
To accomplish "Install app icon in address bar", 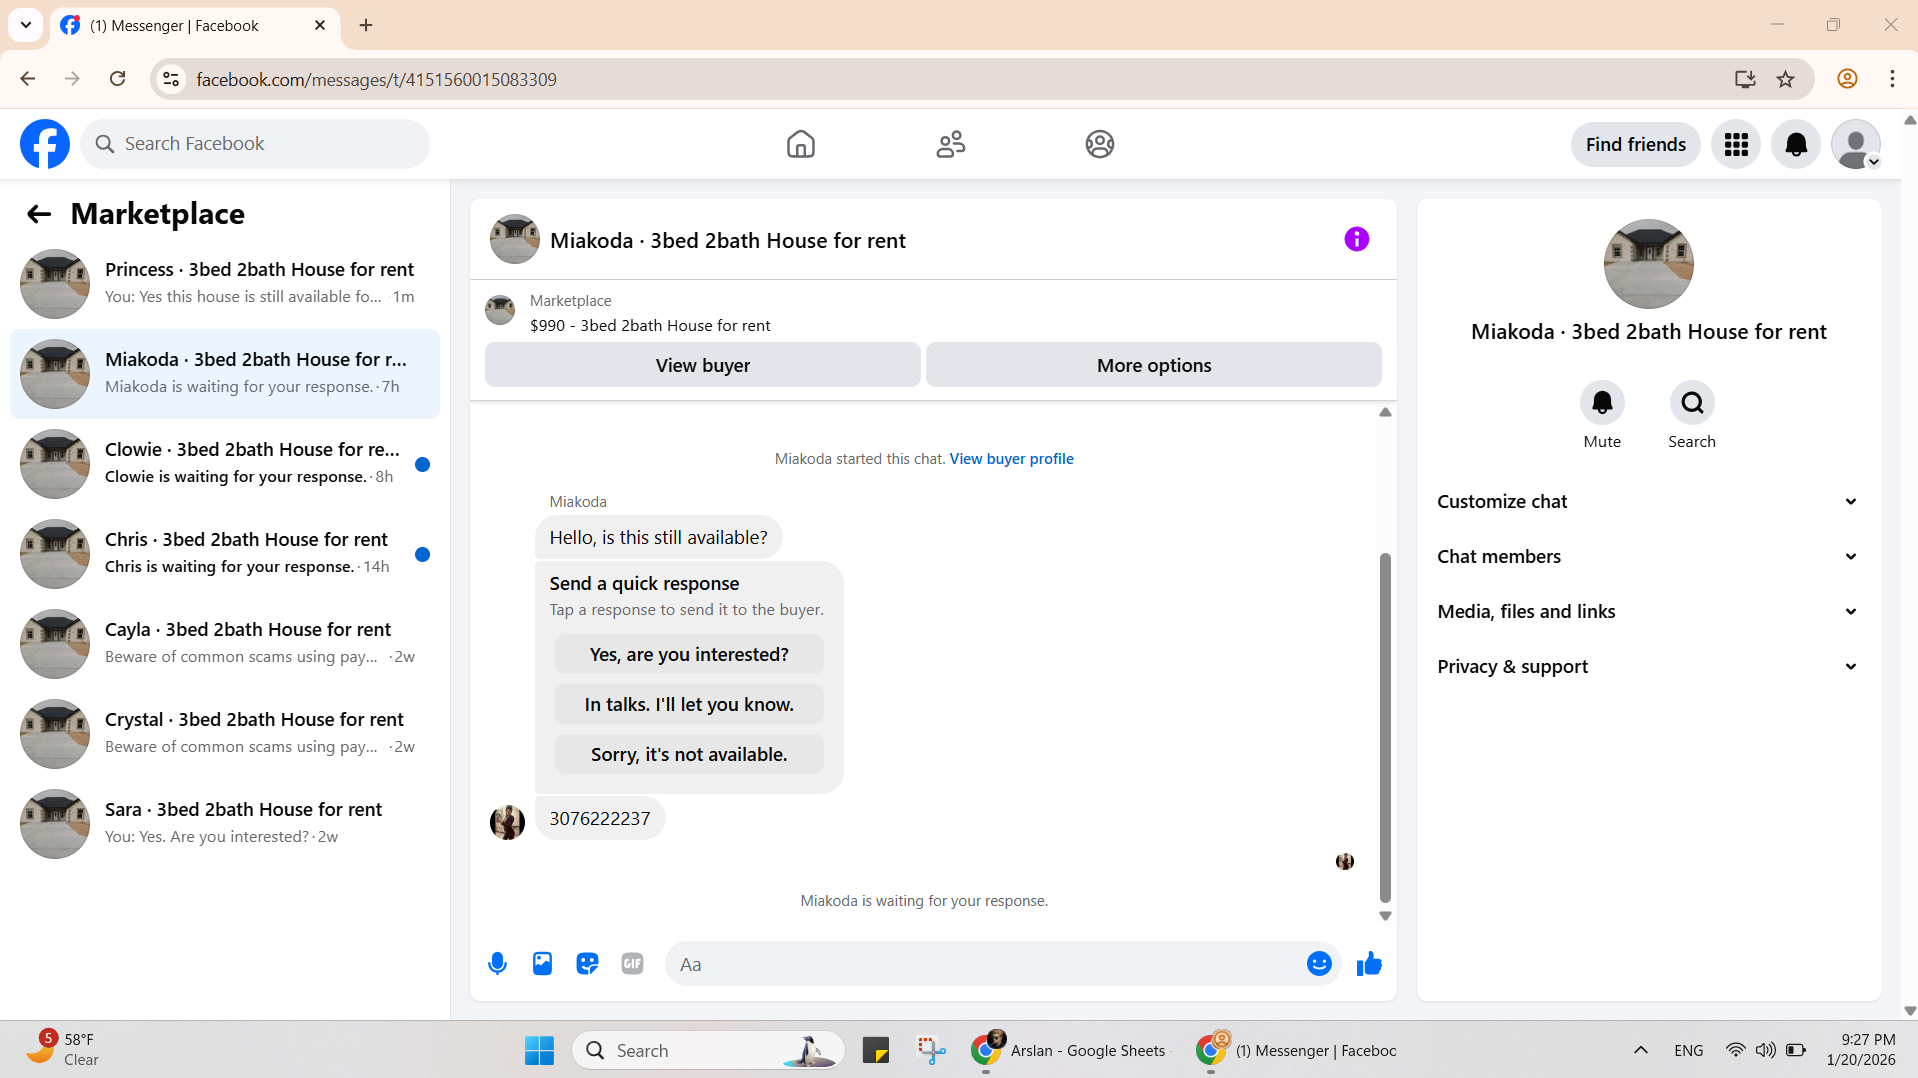I will (1745, 79).
